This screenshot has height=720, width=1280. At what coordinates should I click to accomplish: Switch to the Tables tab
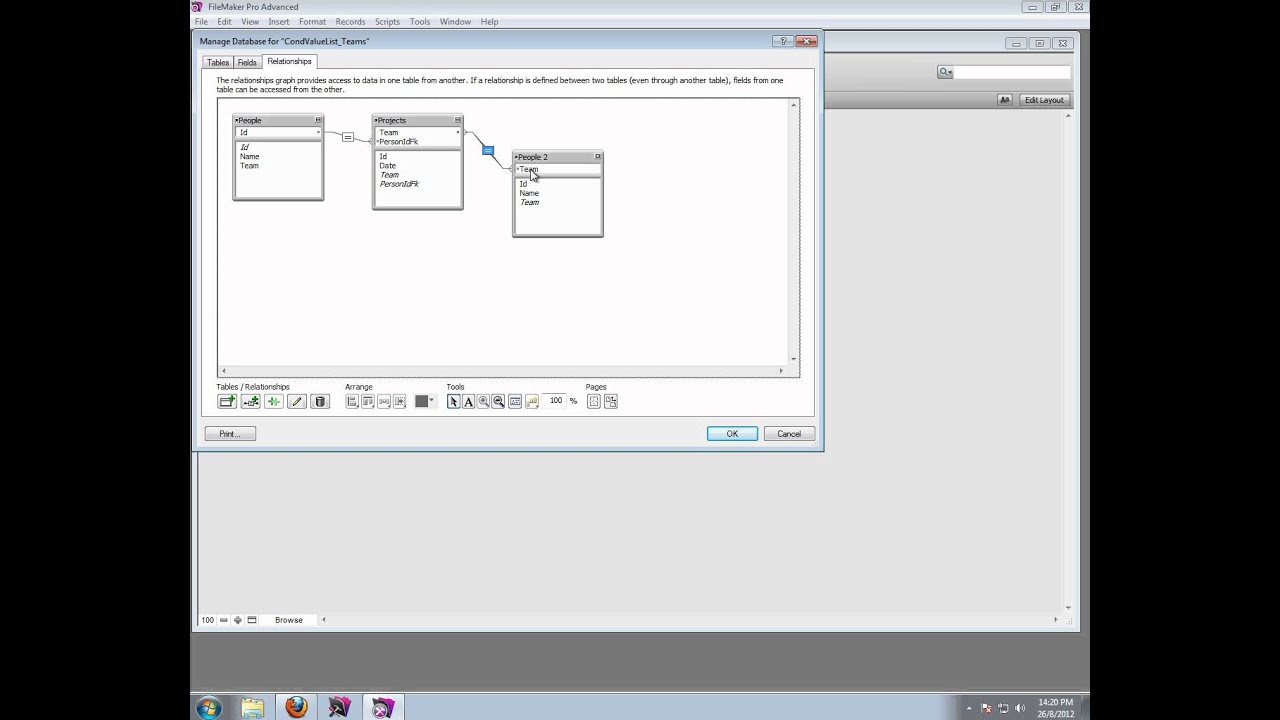[218, 62]
